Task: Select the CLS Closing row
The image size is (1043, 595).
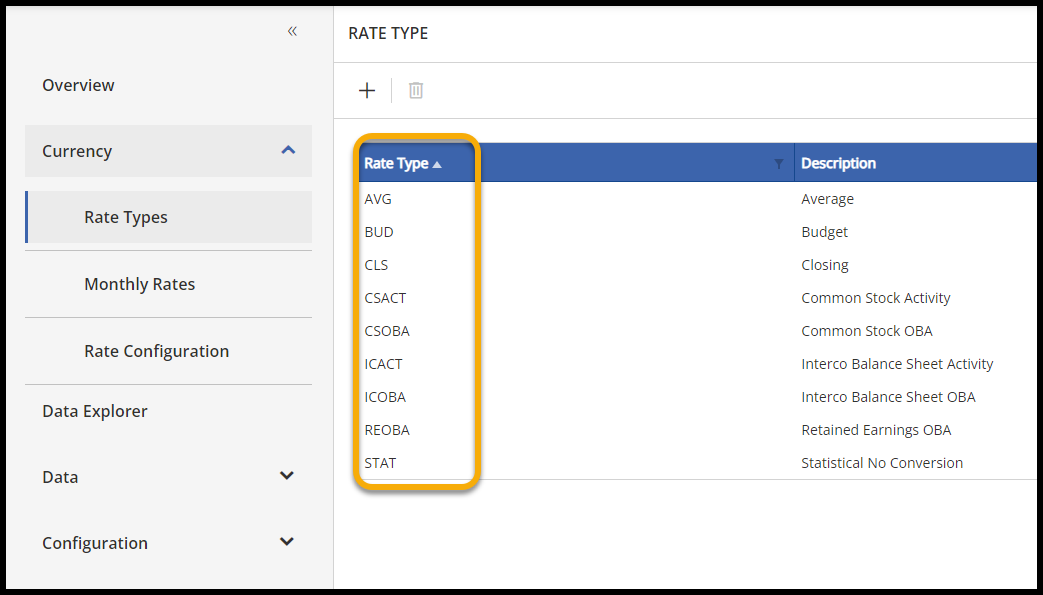Action: (x=376, y=265)
